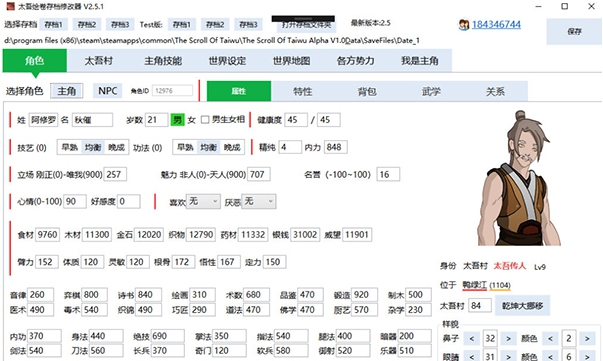The width and height of the screenshot is (603, 361).
Task: Click the 立场 field showing 257
Action: click(x=115, y=175)
